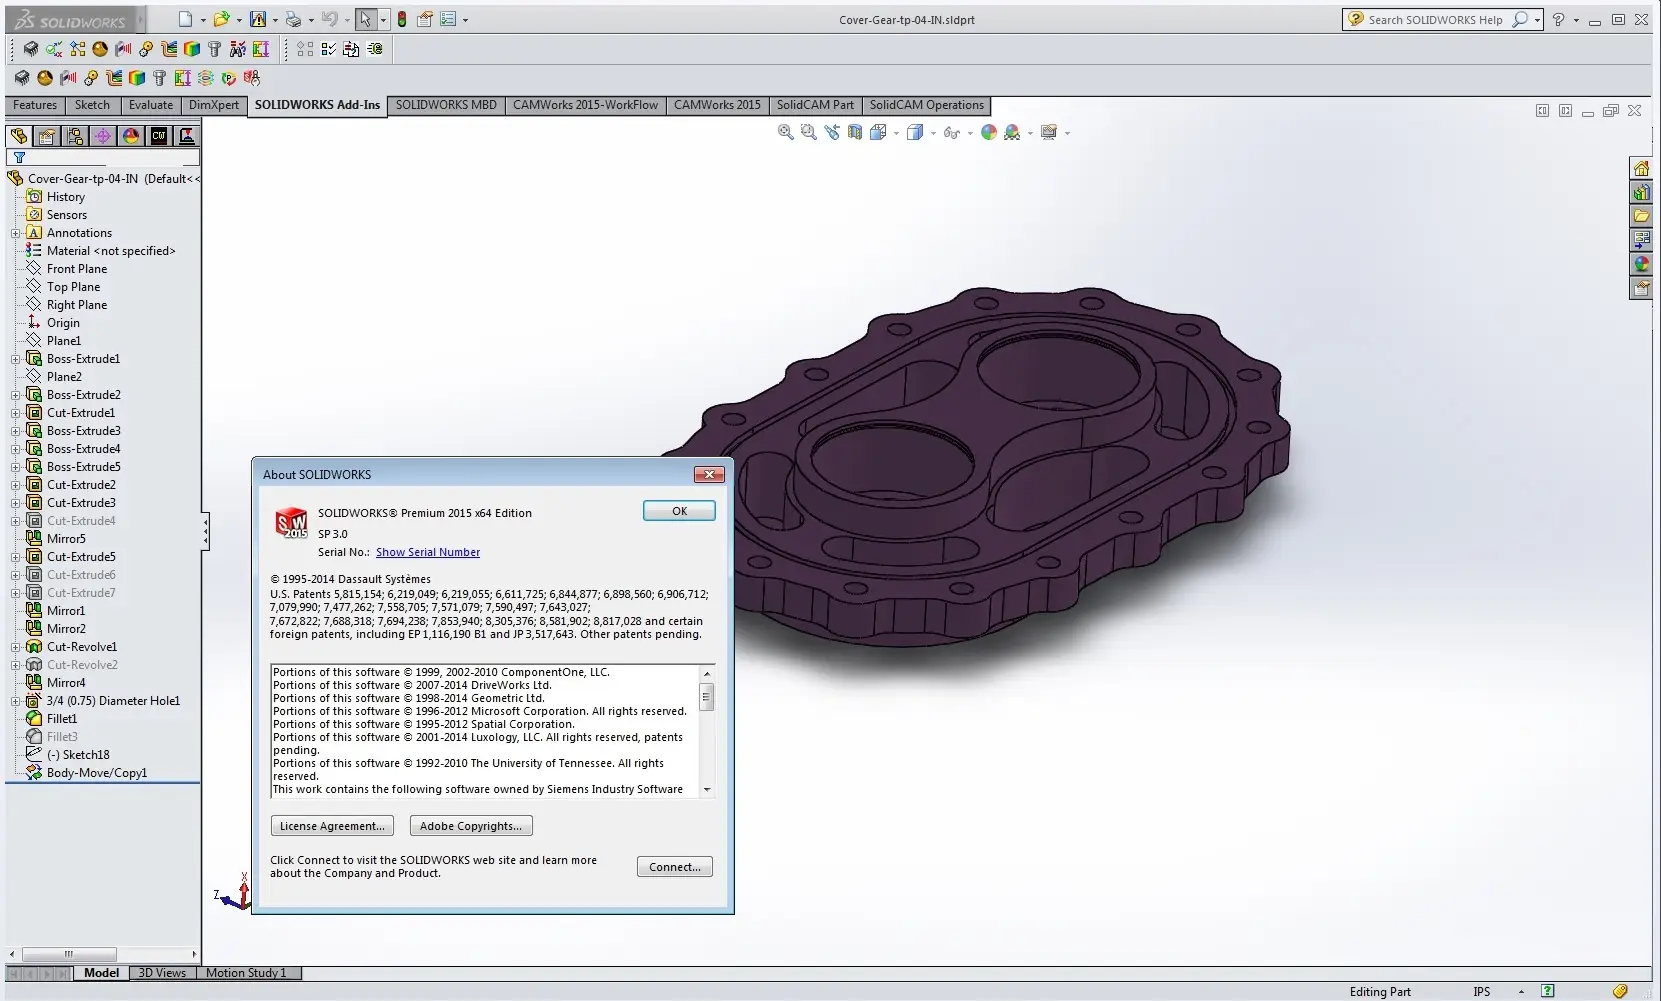Click the SOLIDWORKS Resources home icon
Screen dimensions: 1661x1001
click(x=1641, y=168)
